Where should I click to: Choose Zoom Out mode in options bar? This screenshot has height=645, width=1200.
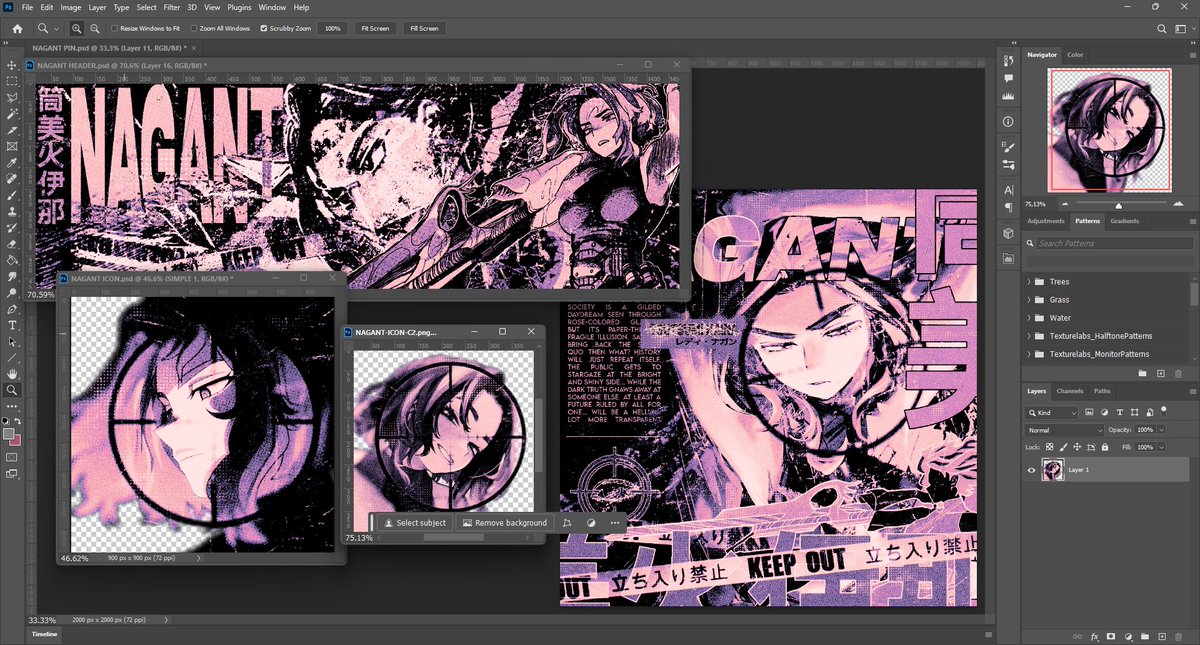pos(94,29)
